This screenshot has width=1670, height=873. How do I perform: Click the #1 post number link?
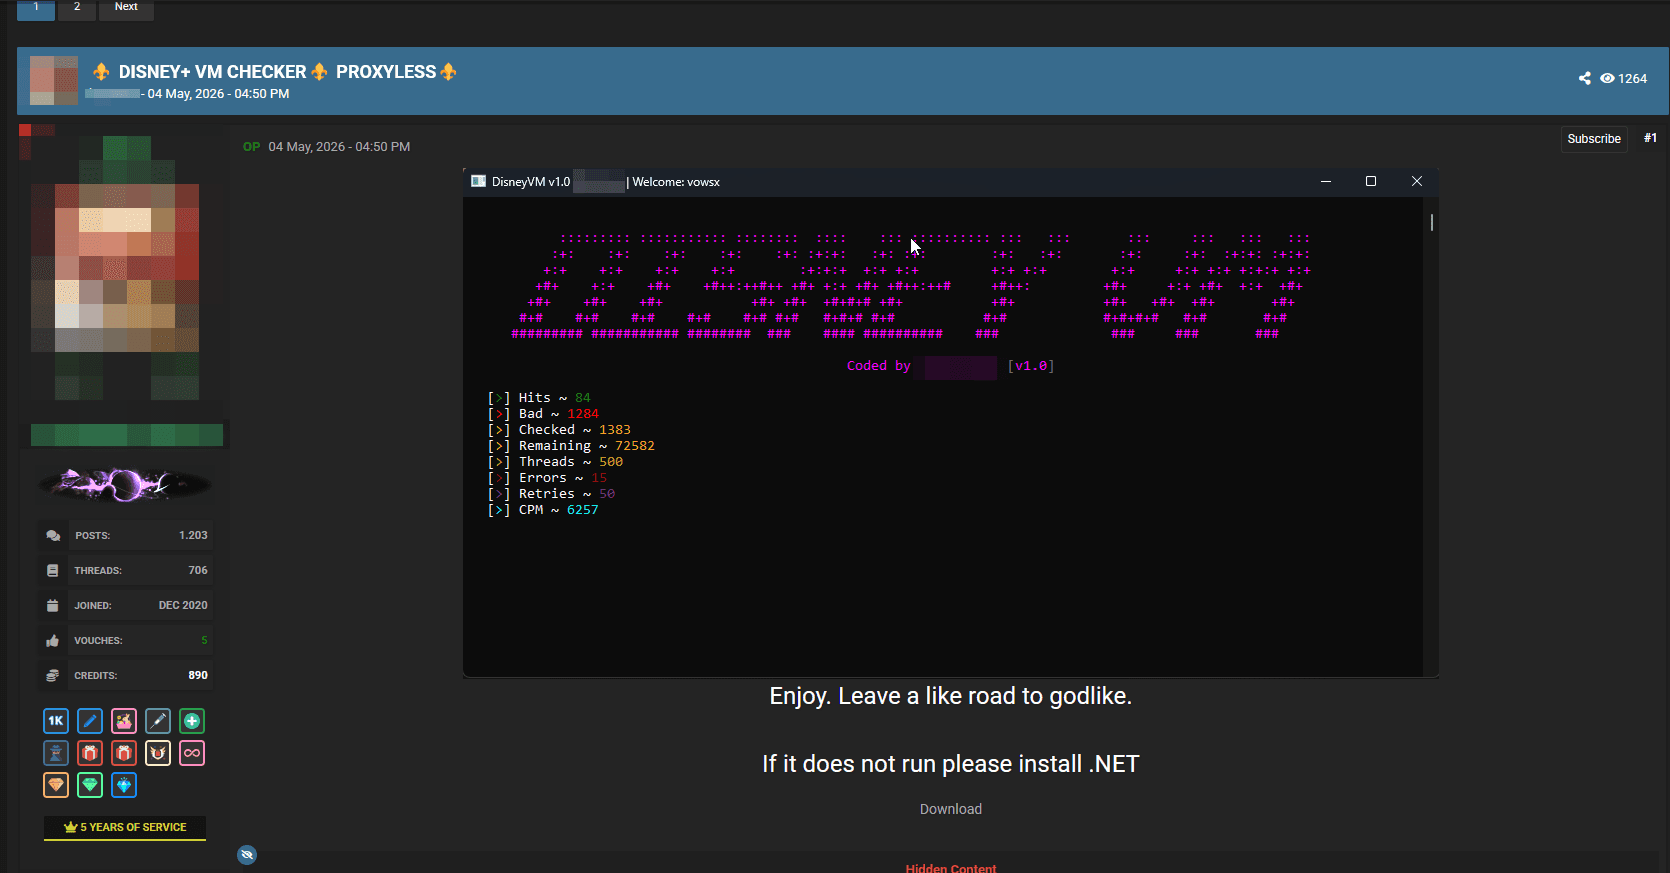pos(1650,138)
